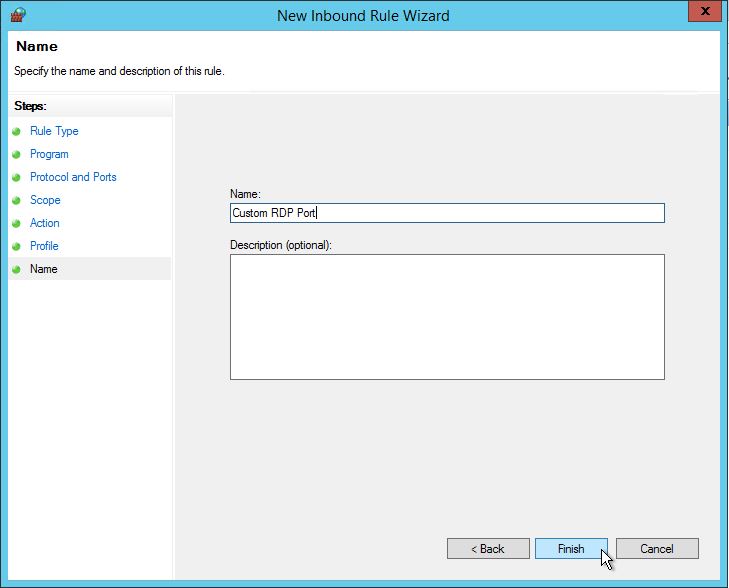The height and width of the screenshot is (588, 729).
Task: Click the green bullet beside Profile
Action: [x=16, y=246]
